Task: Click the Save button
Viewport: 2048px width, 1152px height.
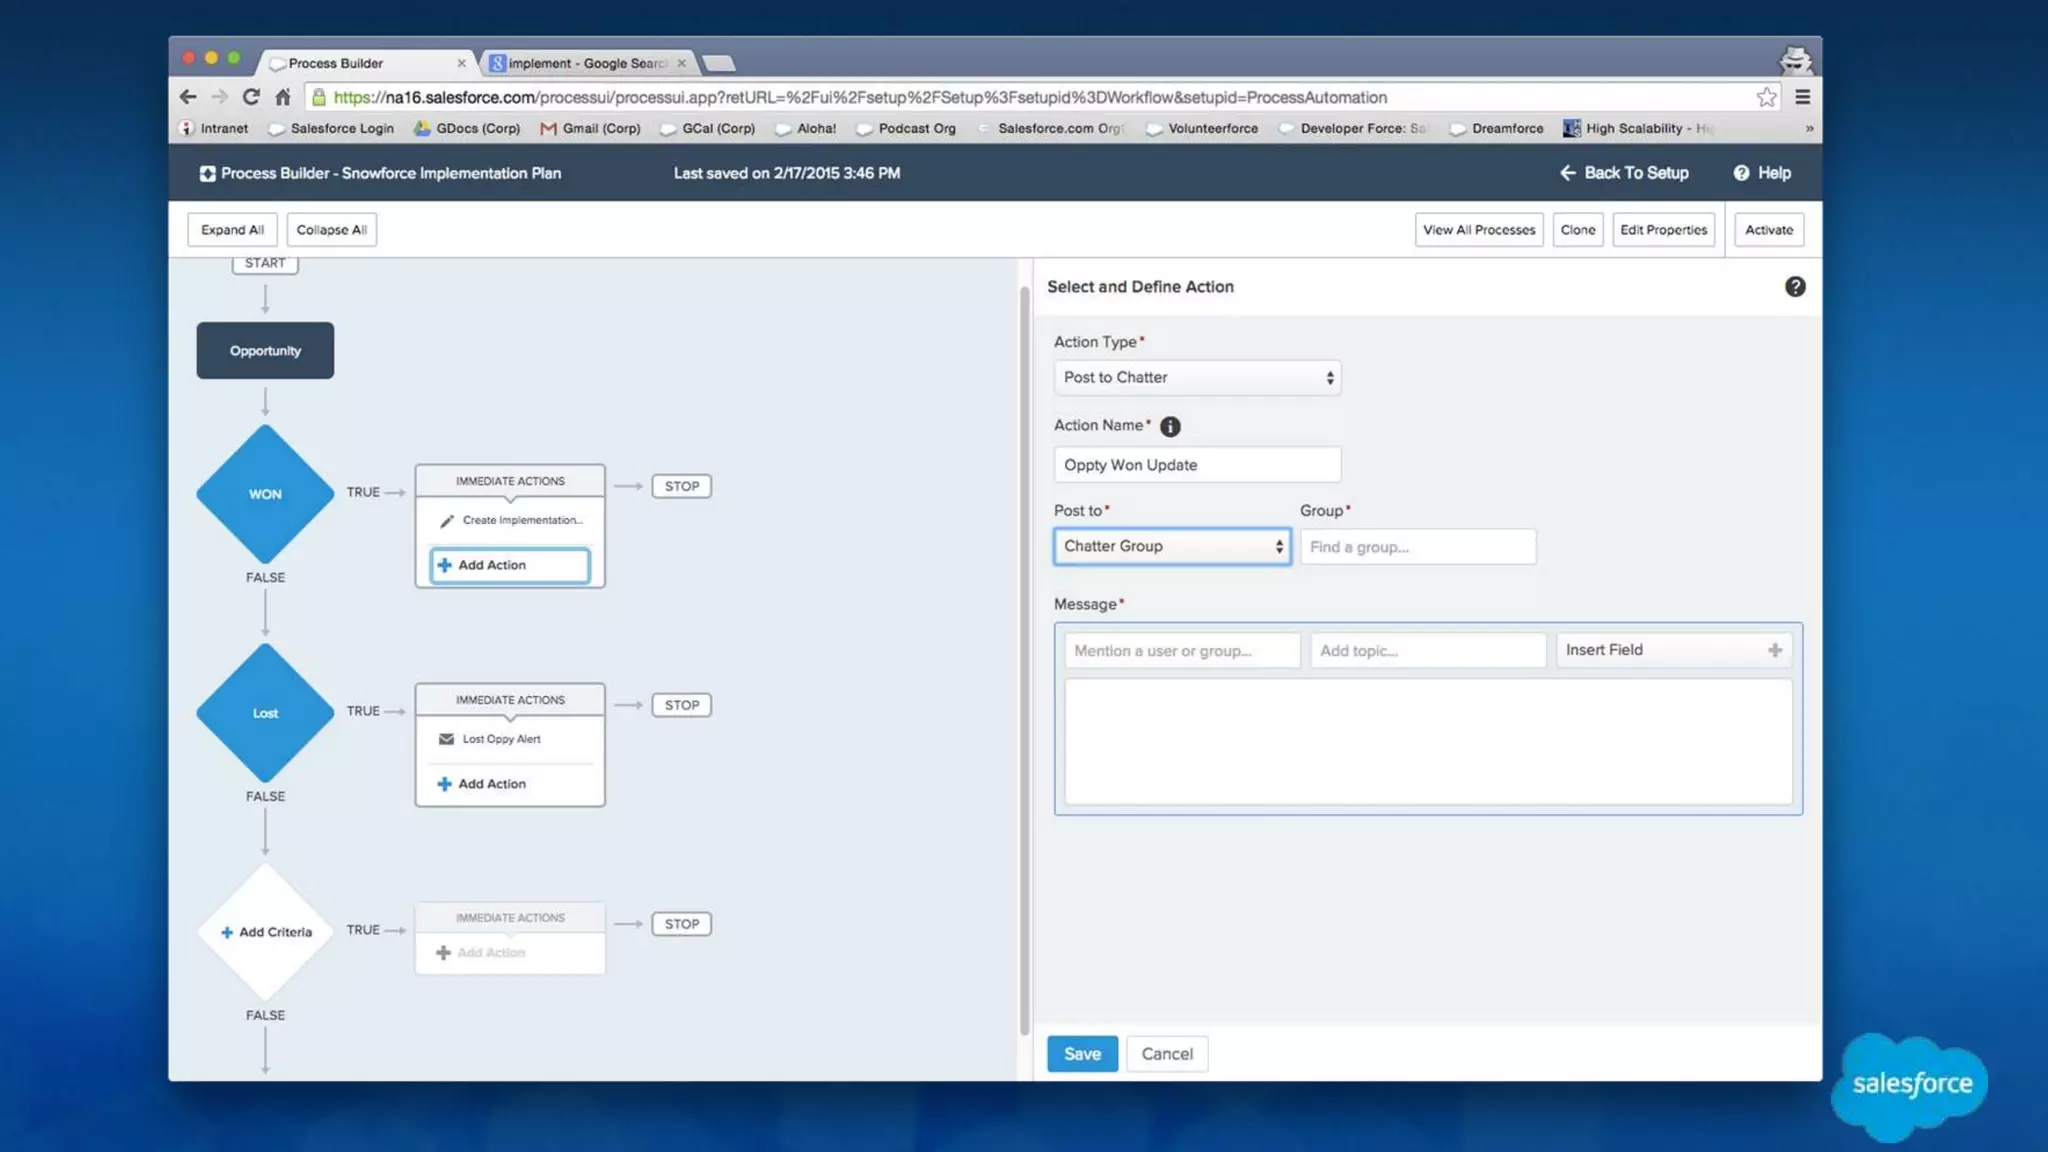Action: click(x=1081, y=1053)
